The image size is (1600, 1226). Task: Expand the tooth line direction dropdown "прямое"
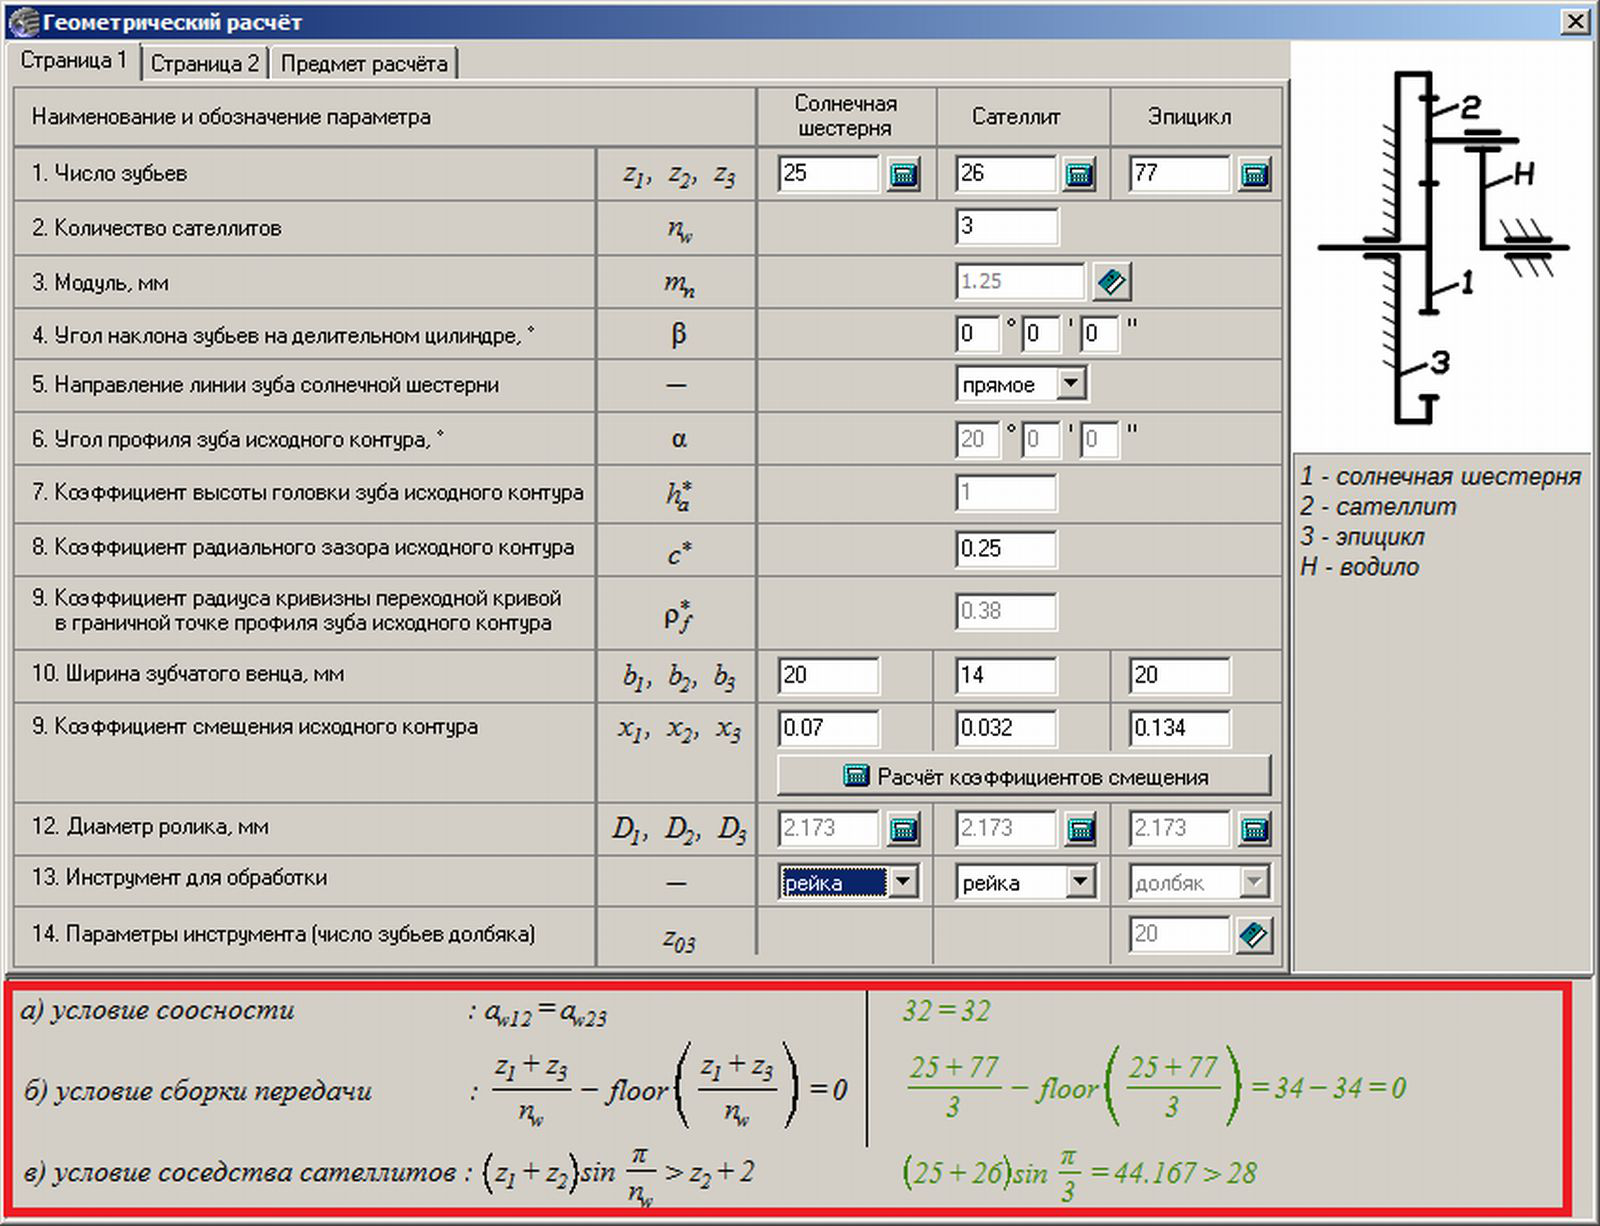pyautogui.click(x=1071, y=384)
